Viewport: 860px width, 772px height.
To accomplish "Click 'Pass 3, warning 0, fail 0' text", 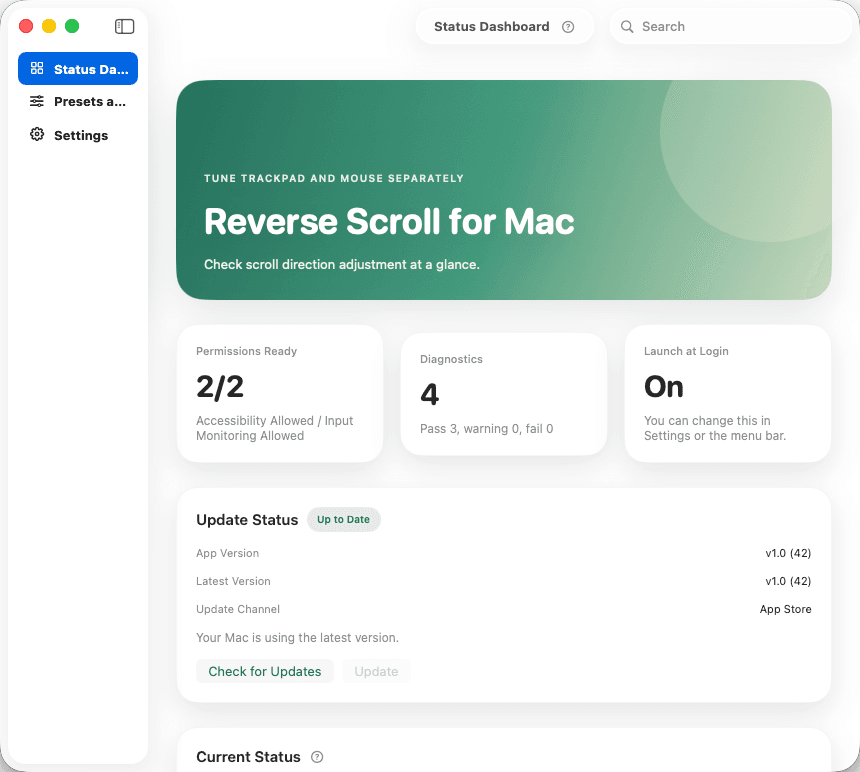I will point(486,429).
